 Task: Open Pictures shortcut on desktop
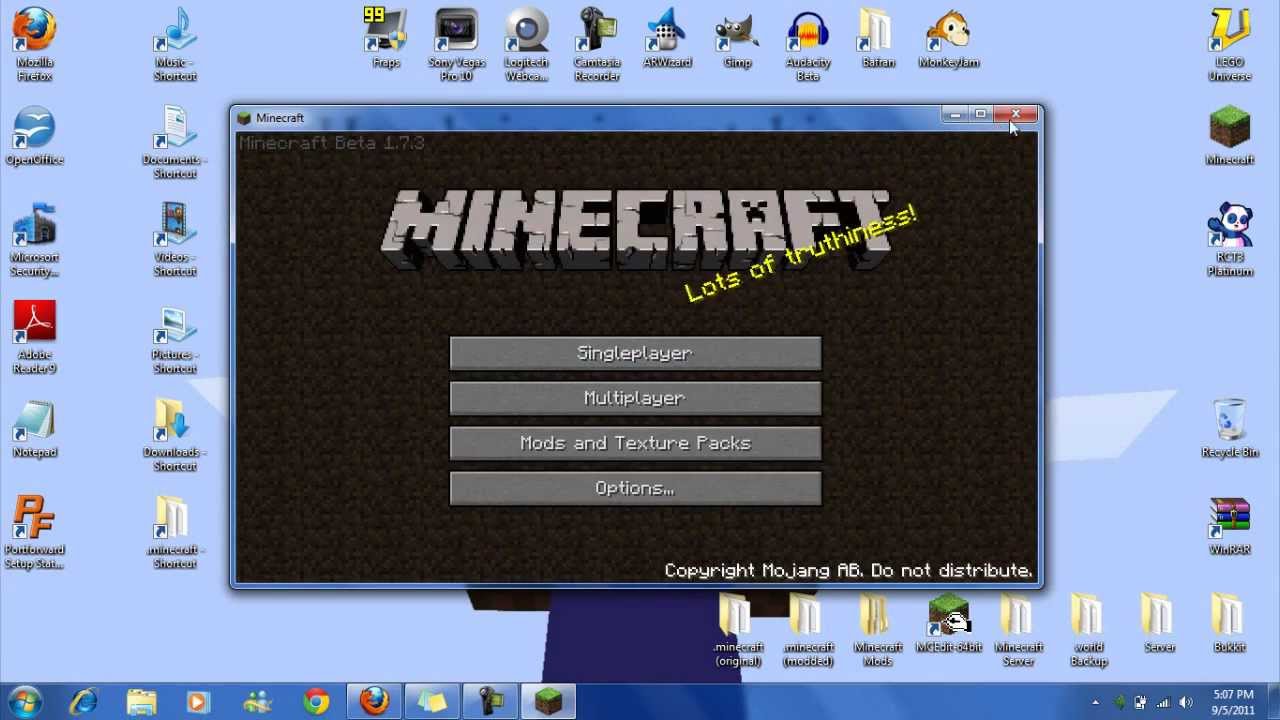pyautogui.click(x=175, y=337)
